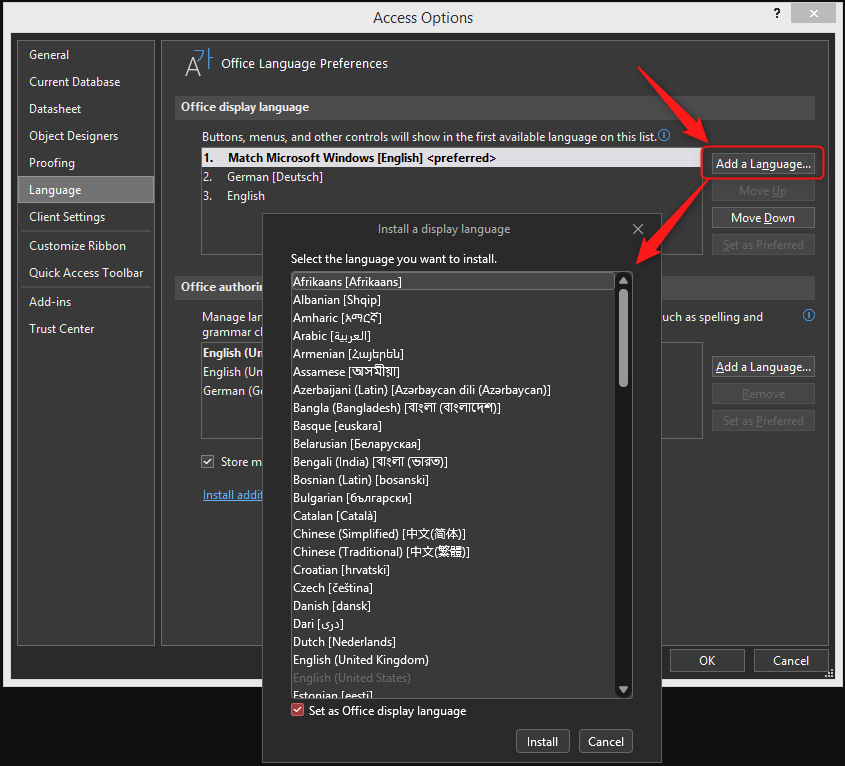Open the Add-ins category
Viewport: 845px width, 766px height.
point(86,302)
